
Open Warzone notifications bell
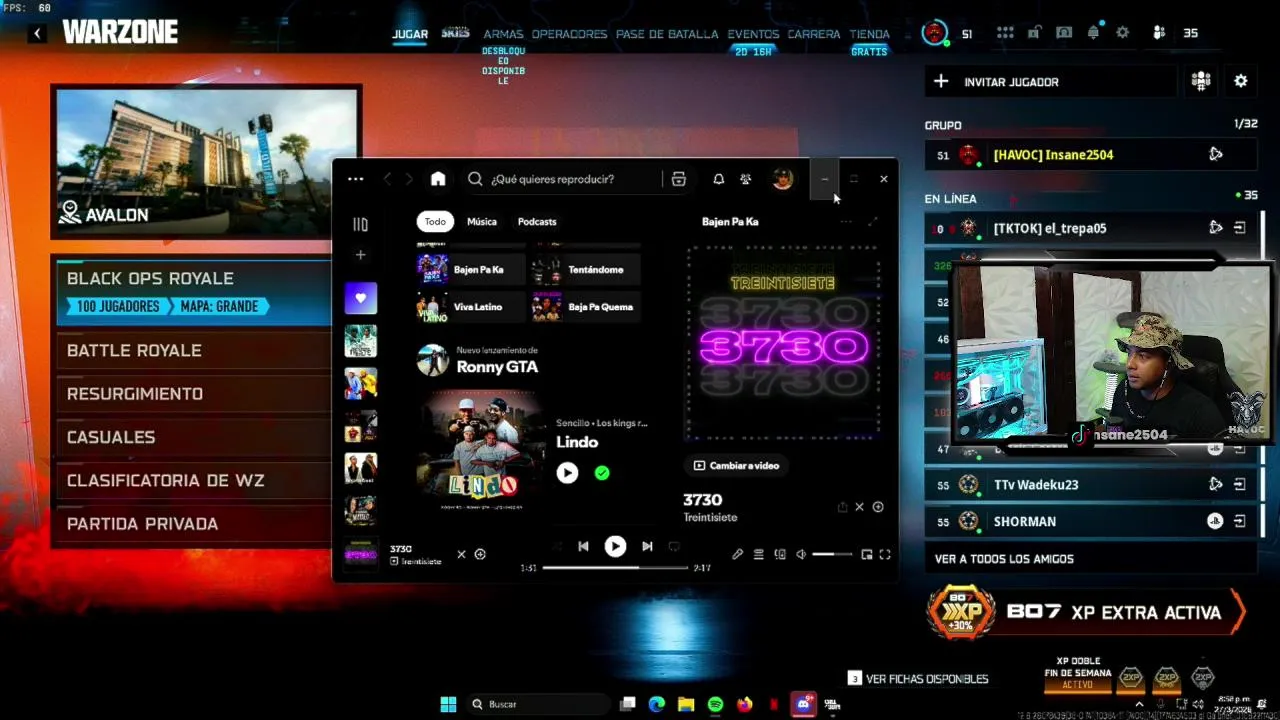point(1093,33)
